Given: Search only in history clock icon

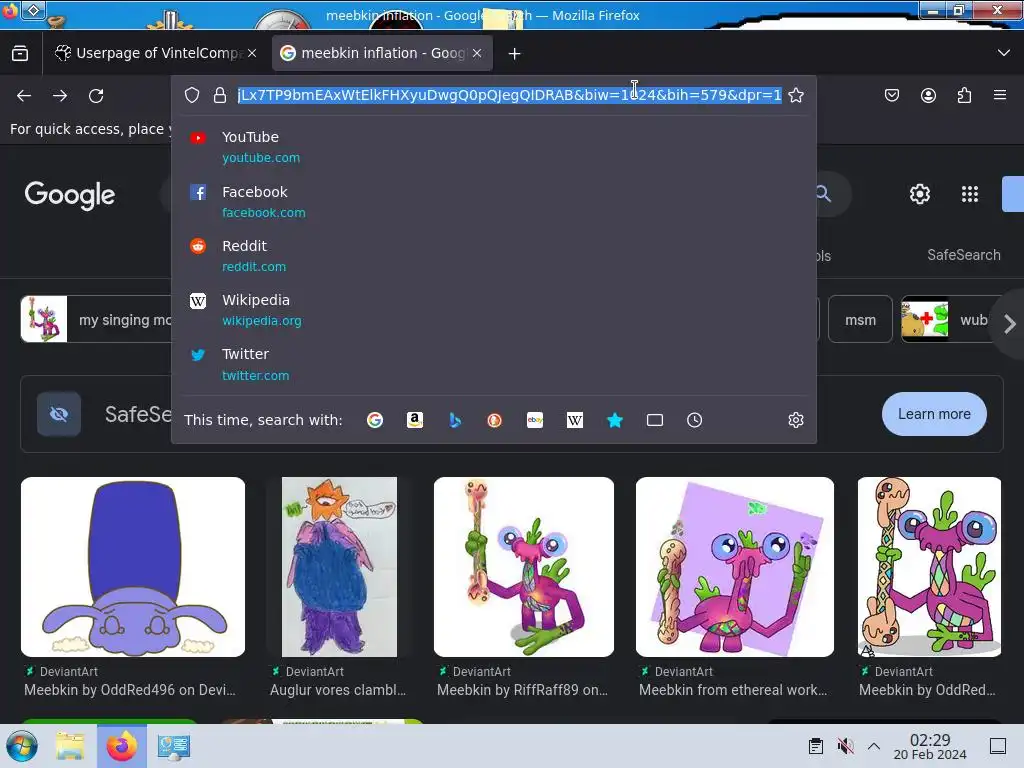Looking at the screenshot, I should 694,420.
